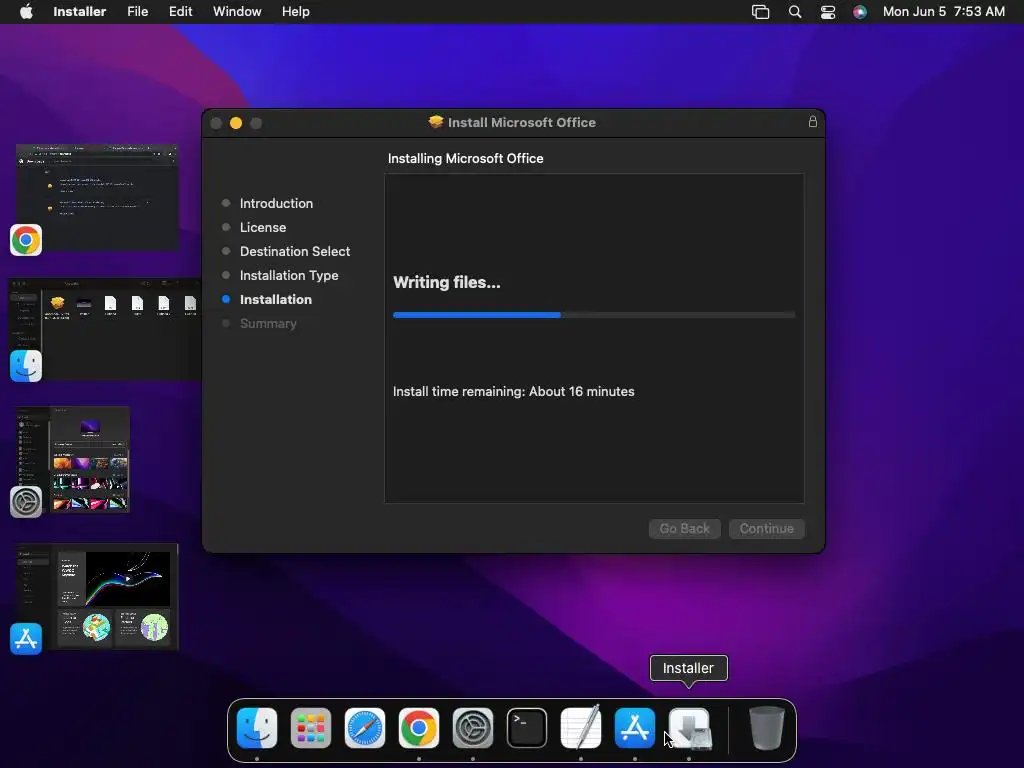Open the File menu

(137, 12)
